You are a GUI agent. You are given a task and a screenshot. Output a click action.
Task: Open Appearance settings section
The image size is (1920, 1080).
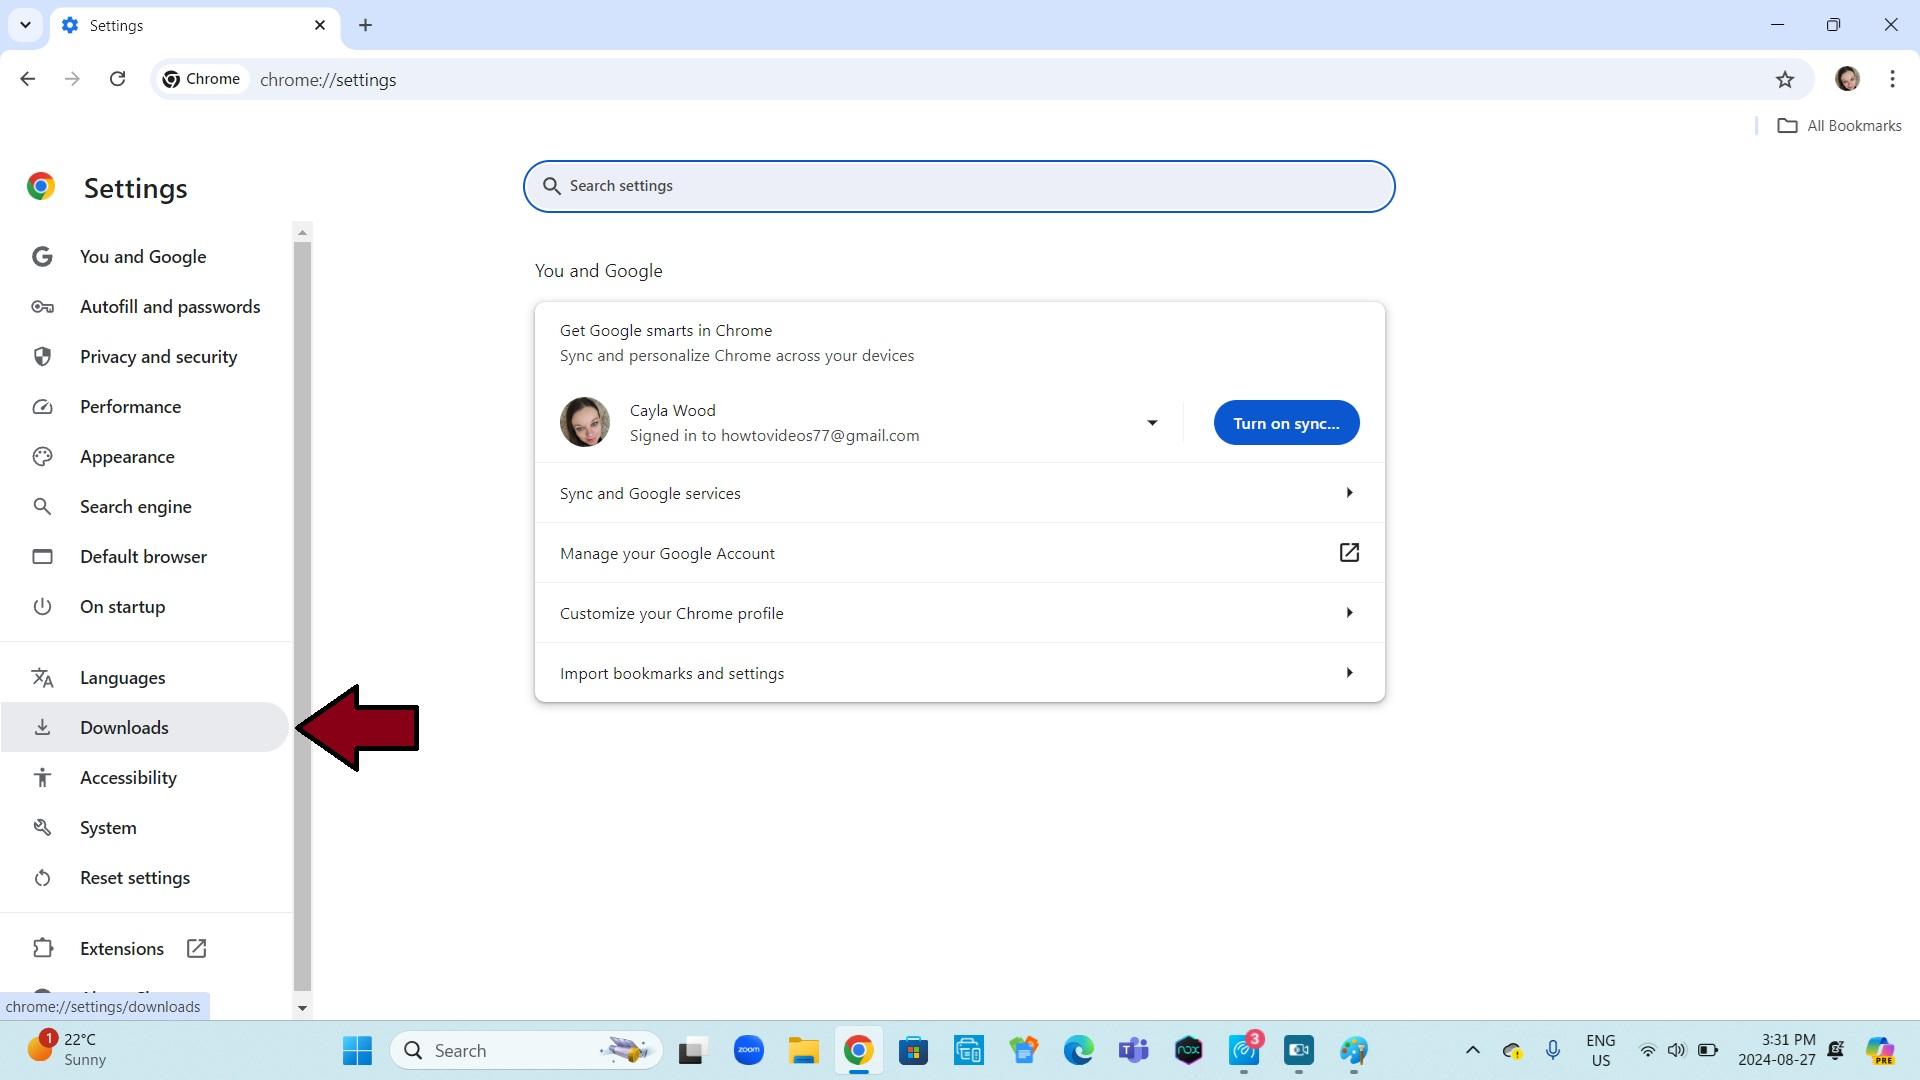click(x=145, y=457)
